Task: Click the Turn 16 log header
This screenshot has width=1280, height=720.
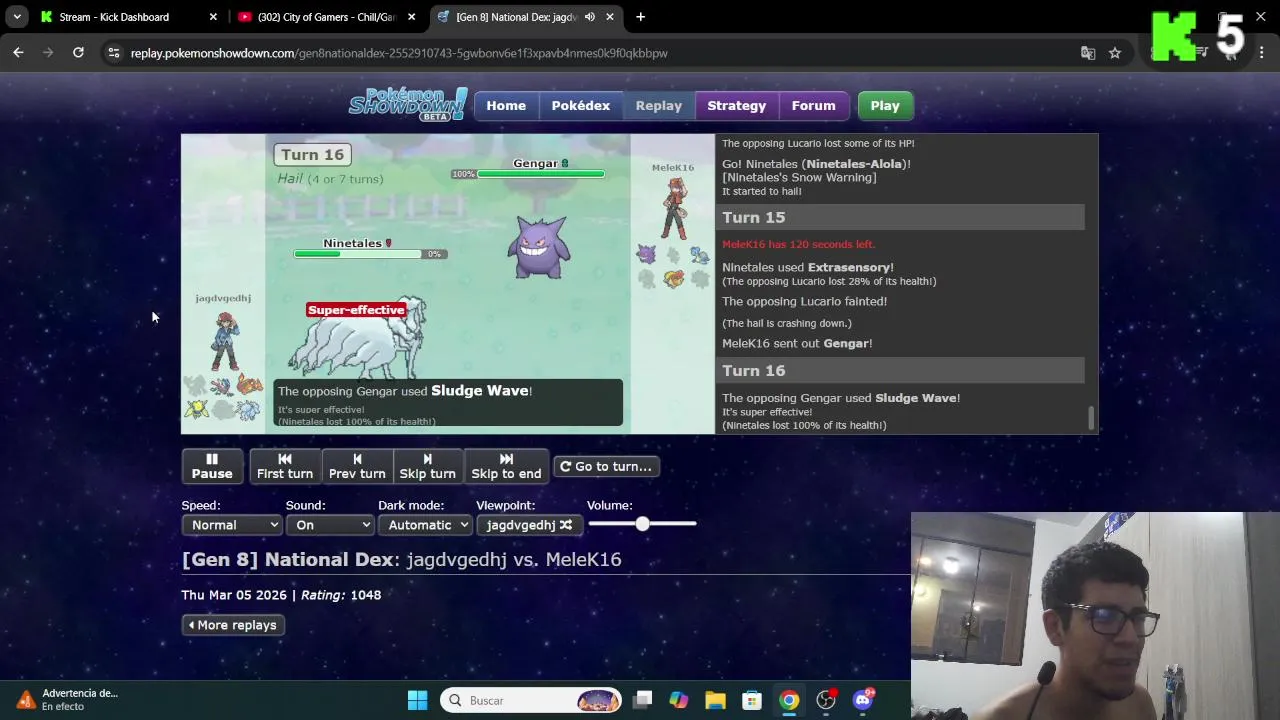Action: 900,370
